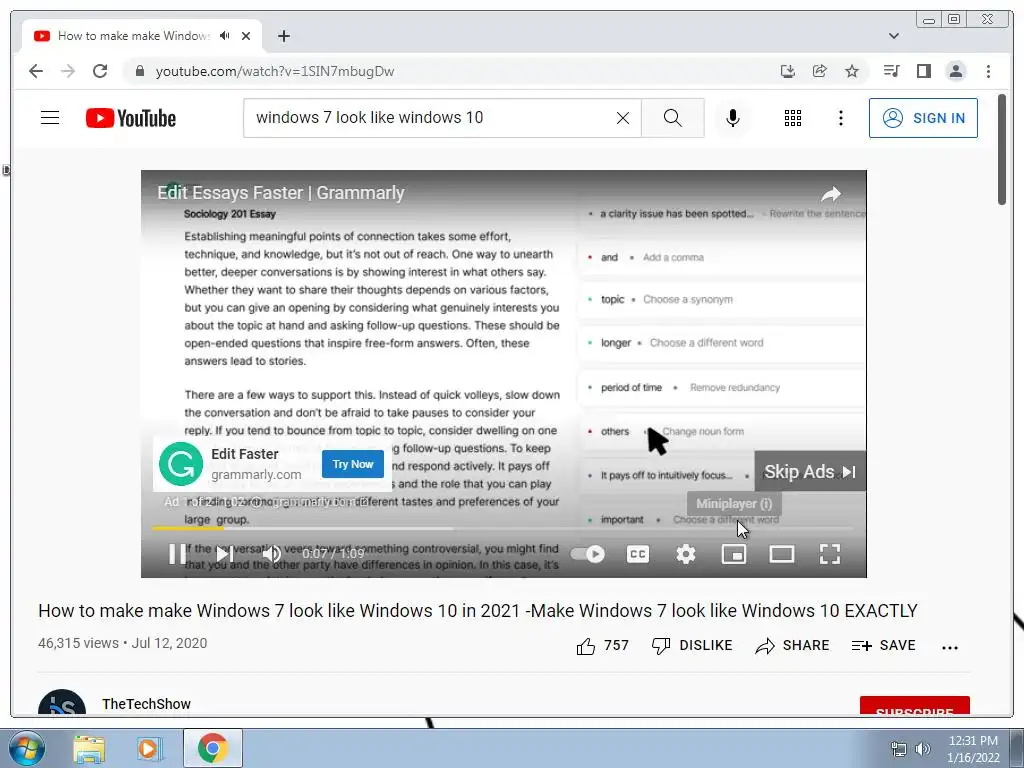Share this page from address bar

tap(820, 71)
